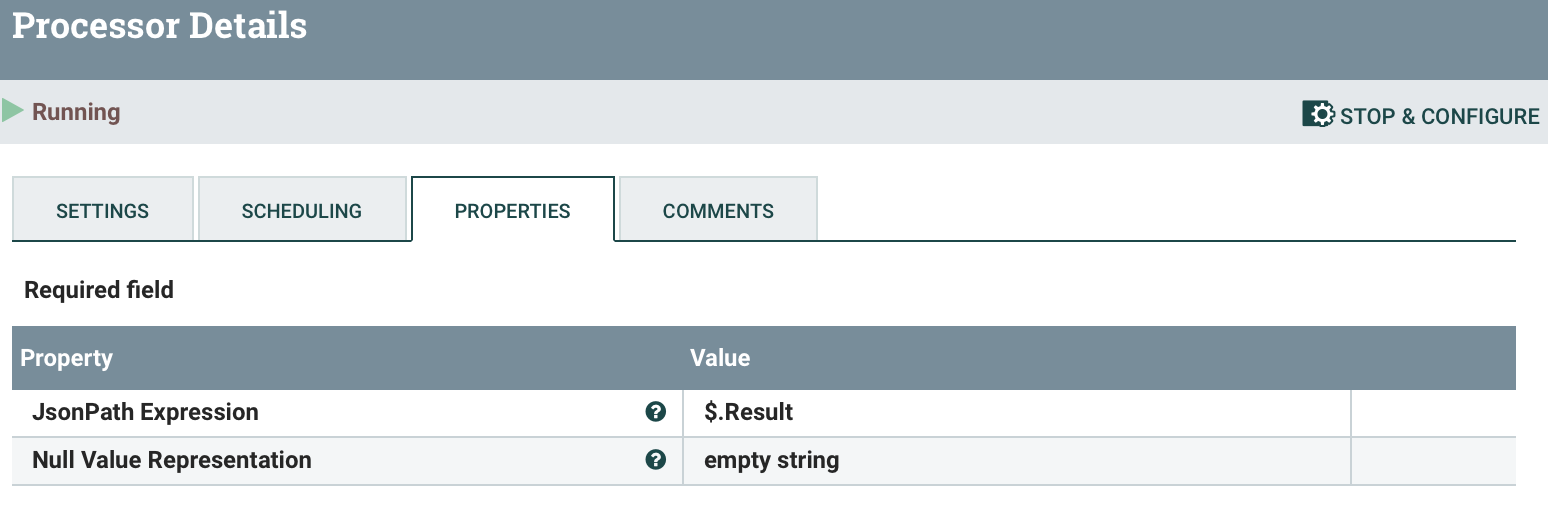Screen dimensions: 1548x532
Task: Open the Scheduling tab
Action: [302, 210]
